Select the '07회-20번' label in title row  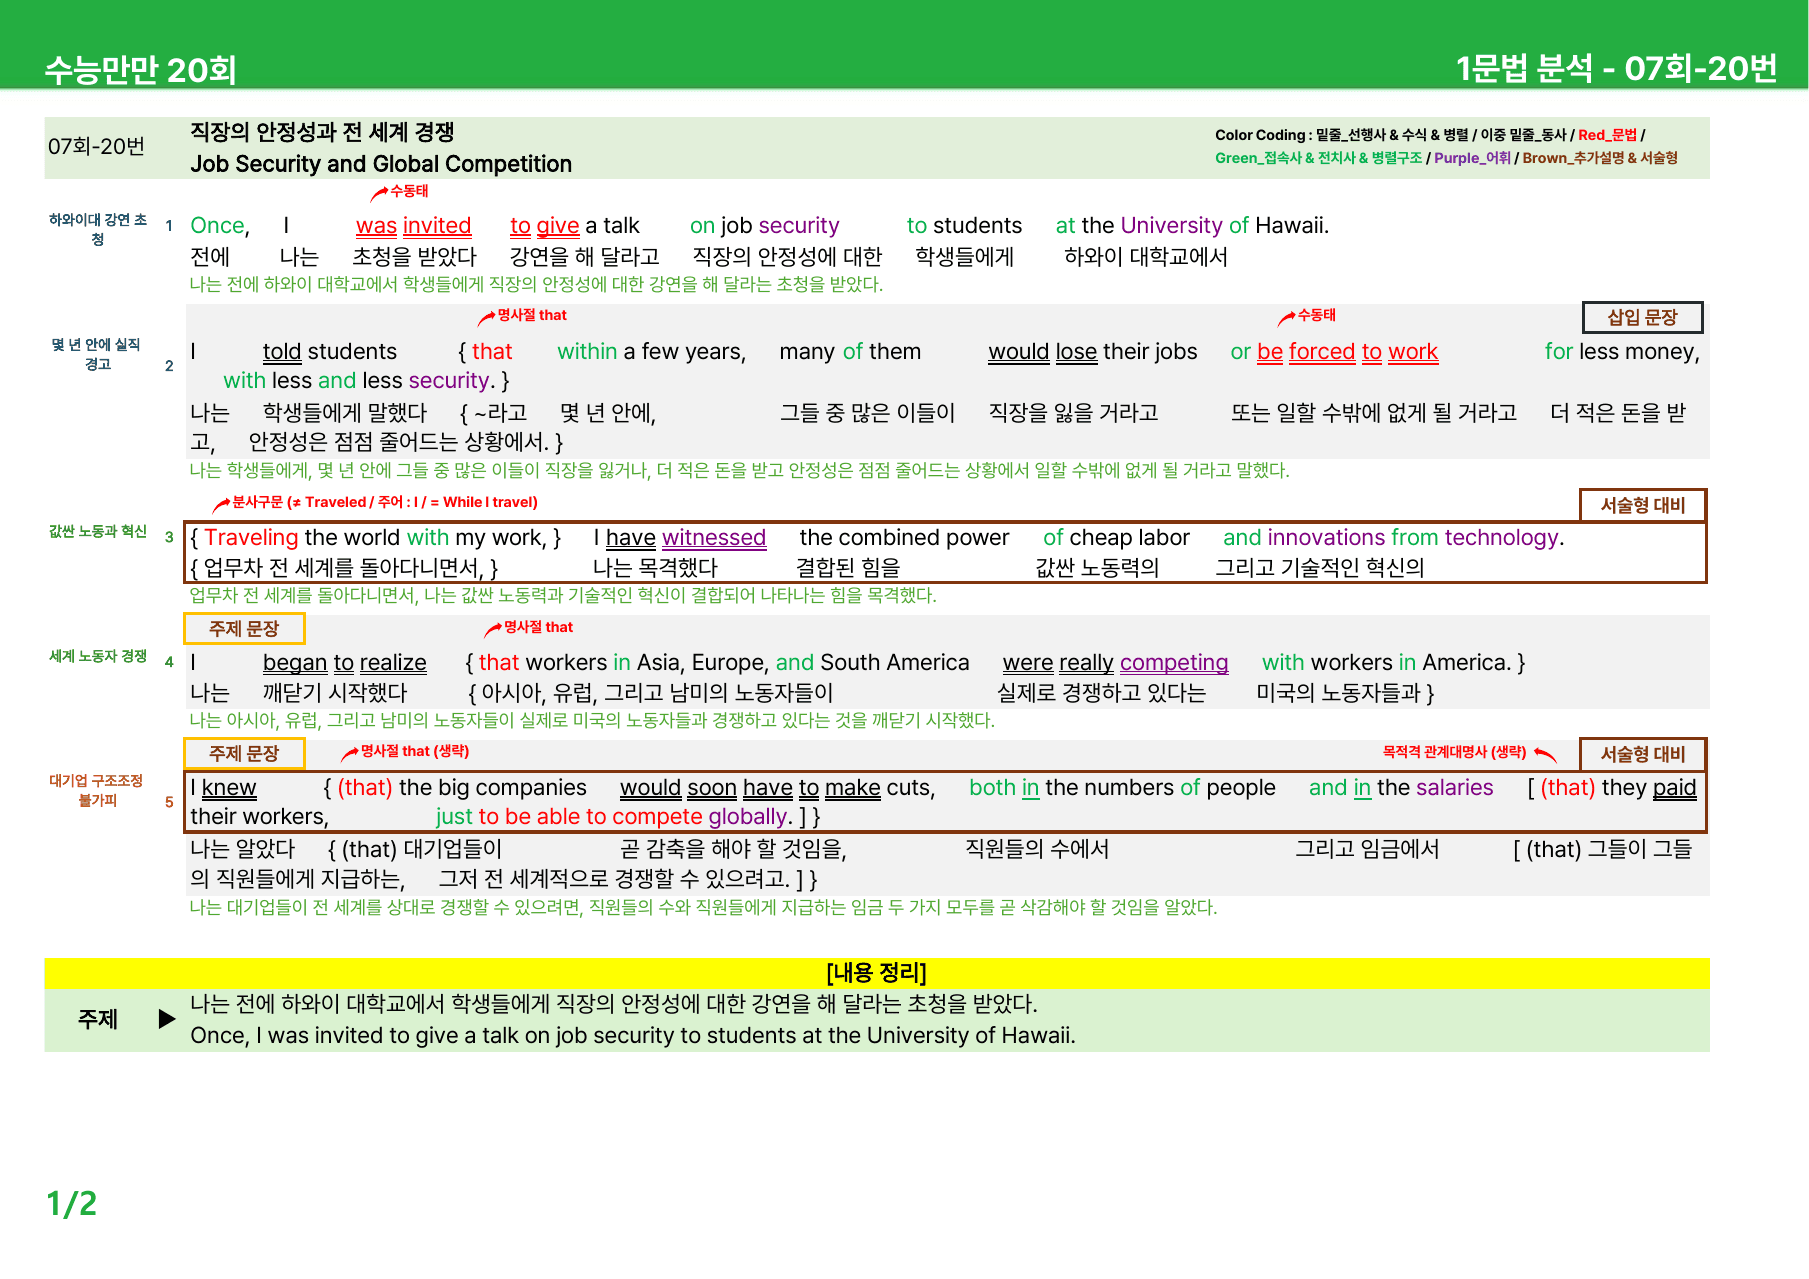(x=96, y=147)
